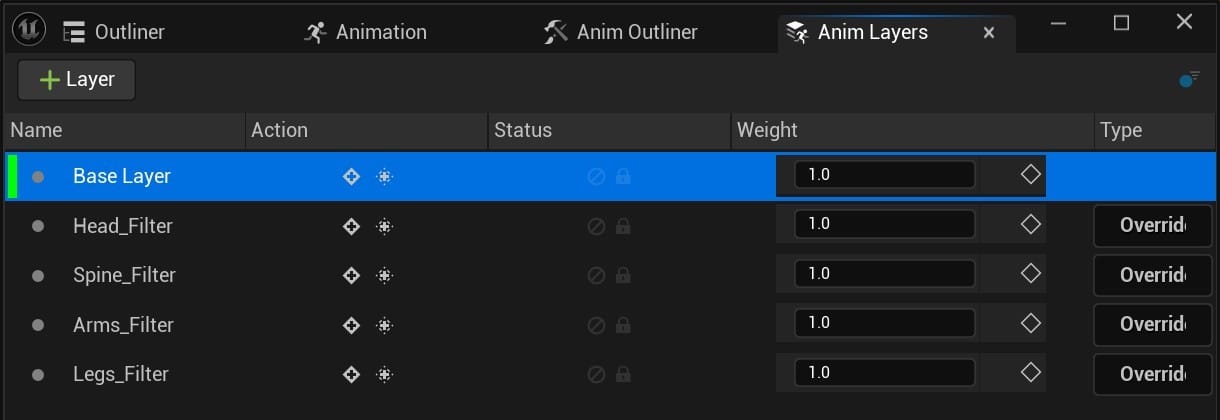Click the weight keyframe diamond on Legs_Filter row
The height and width of the screenshot is (420, 1220).
click(x=1030, y=373)
